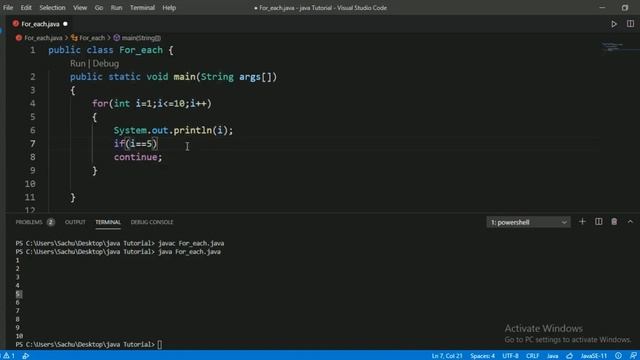The image size is (640, 360).
Task: Click the System.out.println(i); line
Action: point(173,130)
